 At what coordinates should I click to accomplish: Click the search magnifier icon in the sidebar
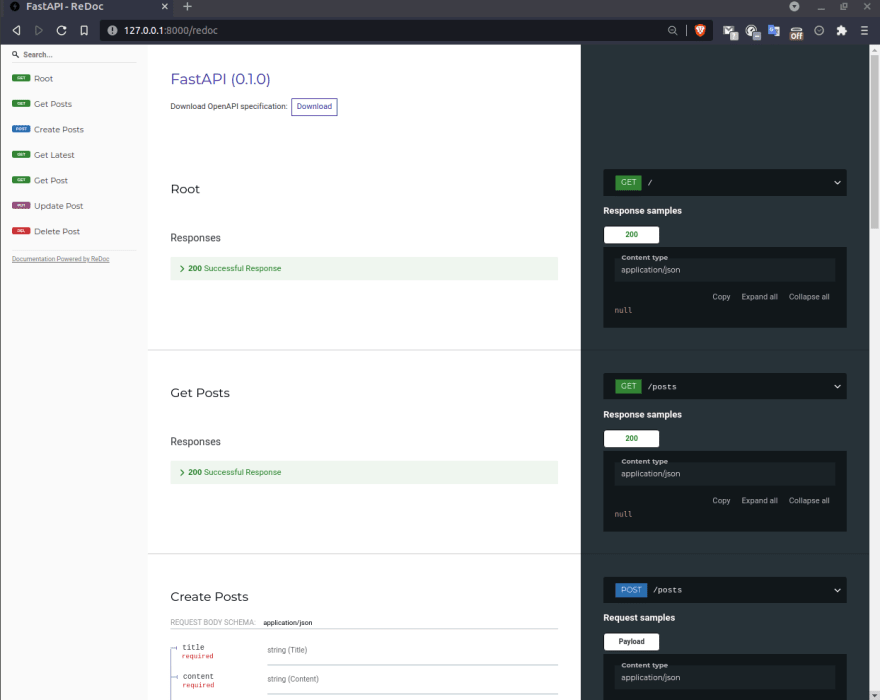point(16,54)
